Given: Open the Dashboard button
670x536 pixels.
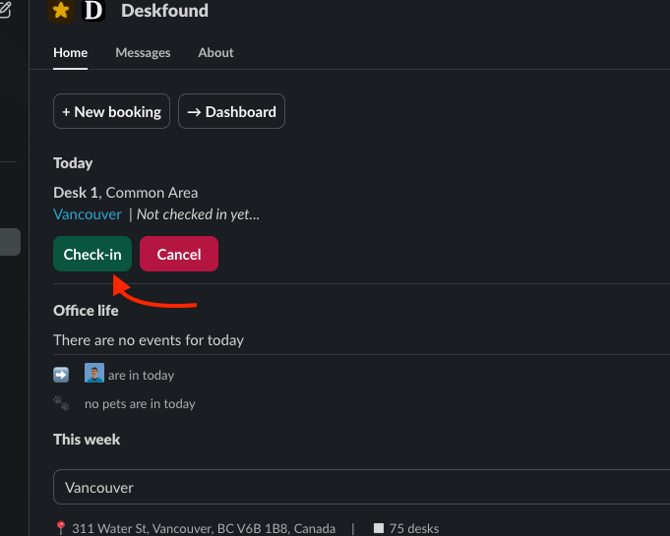Looking at the screenshot, I should pos(232,111).
